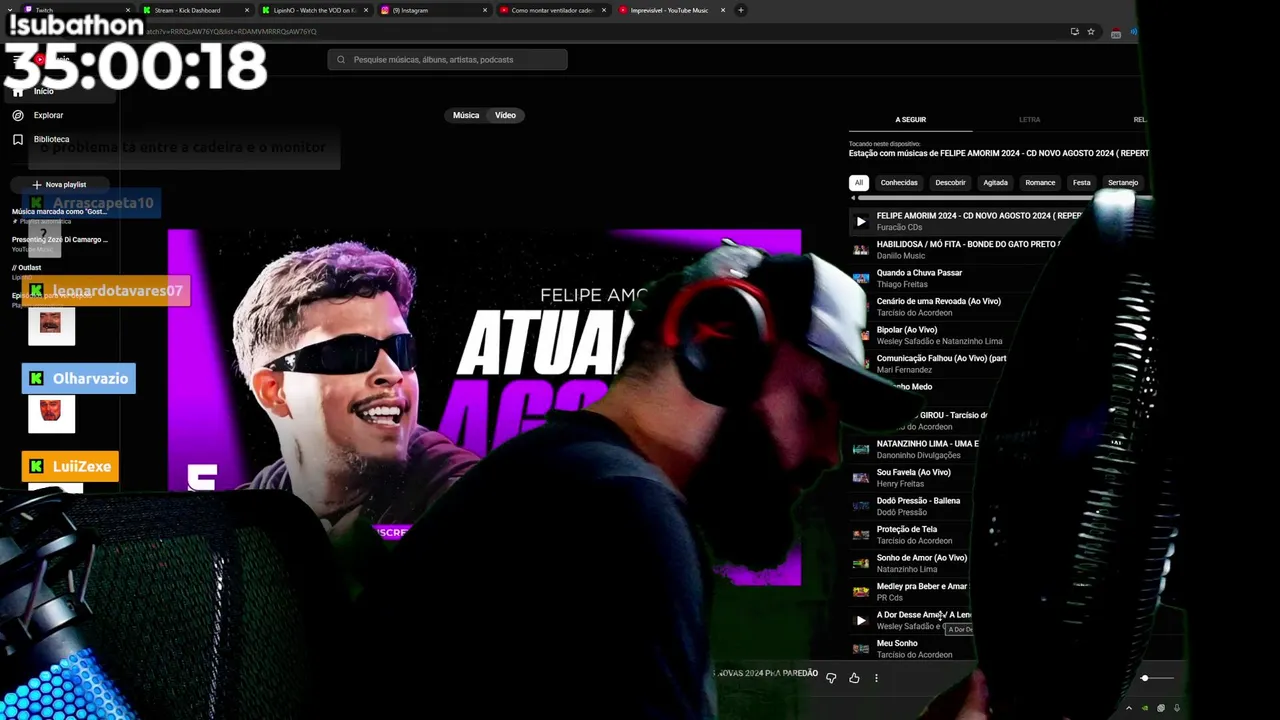Close the Stream - Kick Dashboard tab
The image size is (1280, 720).
tap(247, 10)
